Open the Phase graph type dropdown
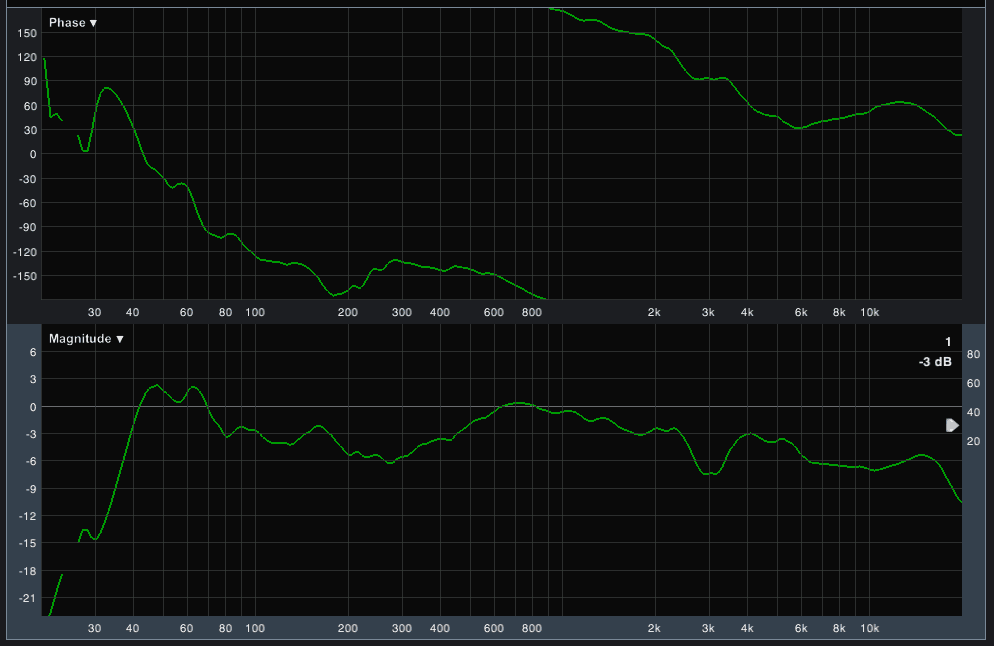 coord(73,23)
